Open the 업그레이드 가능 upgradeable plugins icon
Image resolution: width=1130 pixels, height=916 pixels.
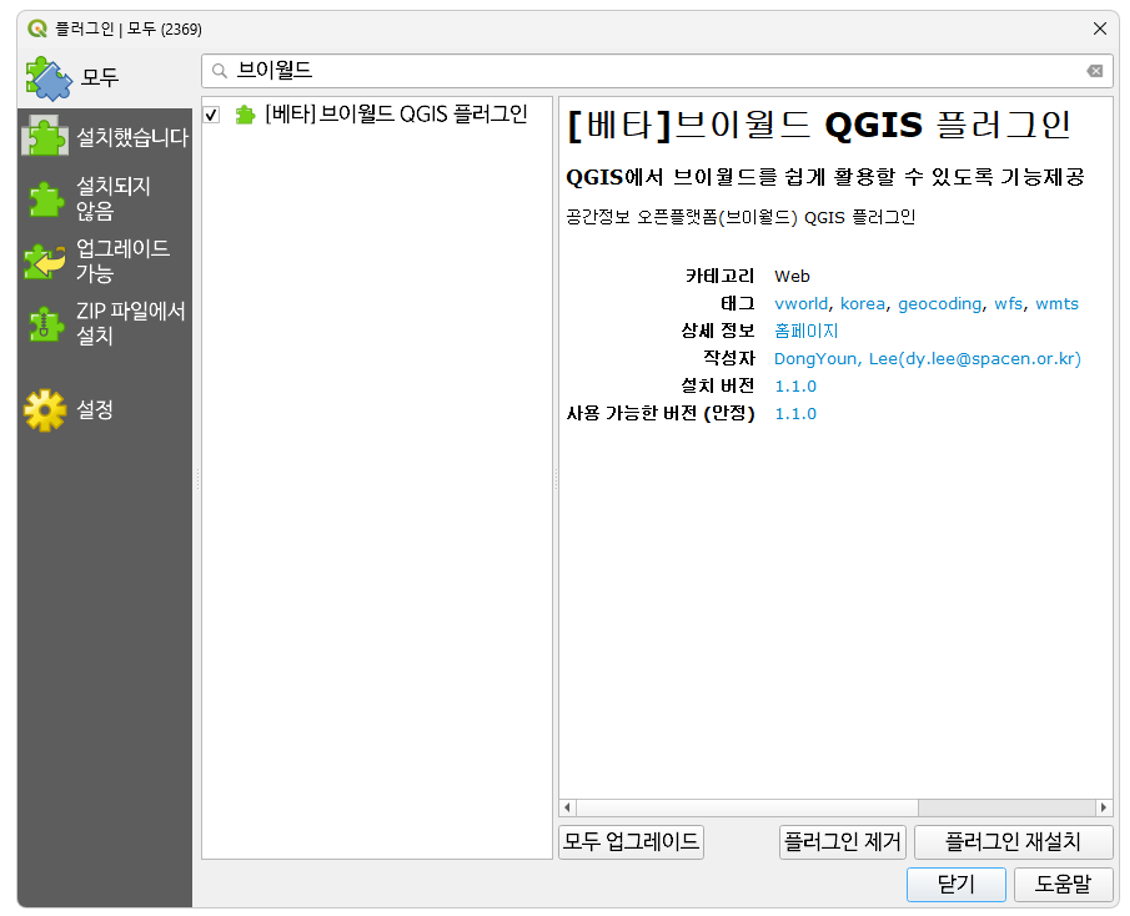[45, 261]
